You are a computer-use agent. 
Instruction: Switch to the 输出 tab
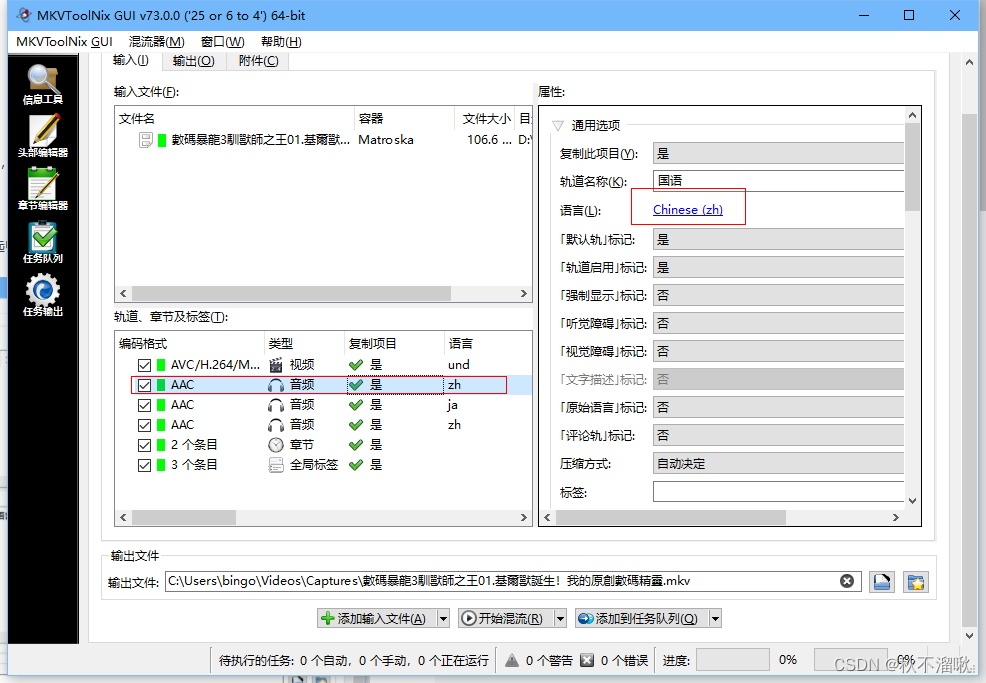pyautogui.click(x=194, y=61)
